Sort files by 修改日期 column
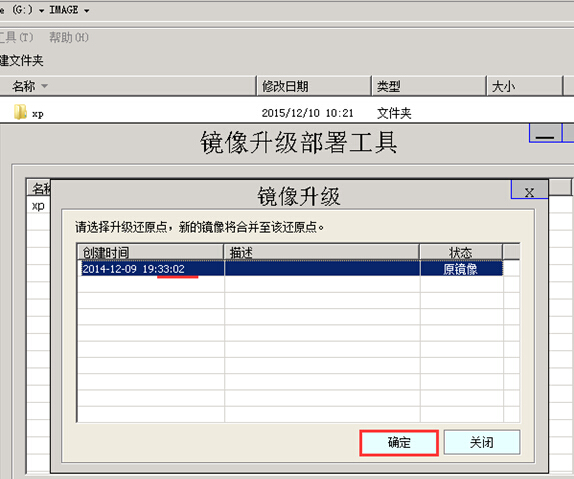Image resolution: width=574 pixels, height=479 pixels. 313,86
